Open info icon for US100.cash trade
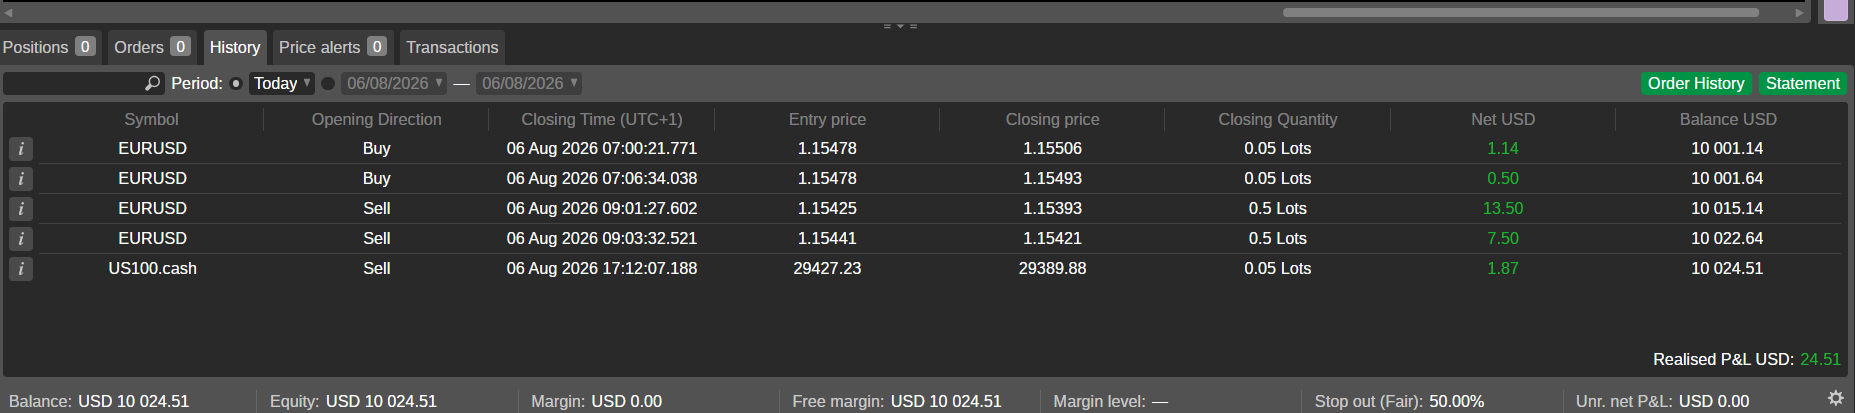The height and width of the screenshot is (413, 1855). (x=21, y=269)
